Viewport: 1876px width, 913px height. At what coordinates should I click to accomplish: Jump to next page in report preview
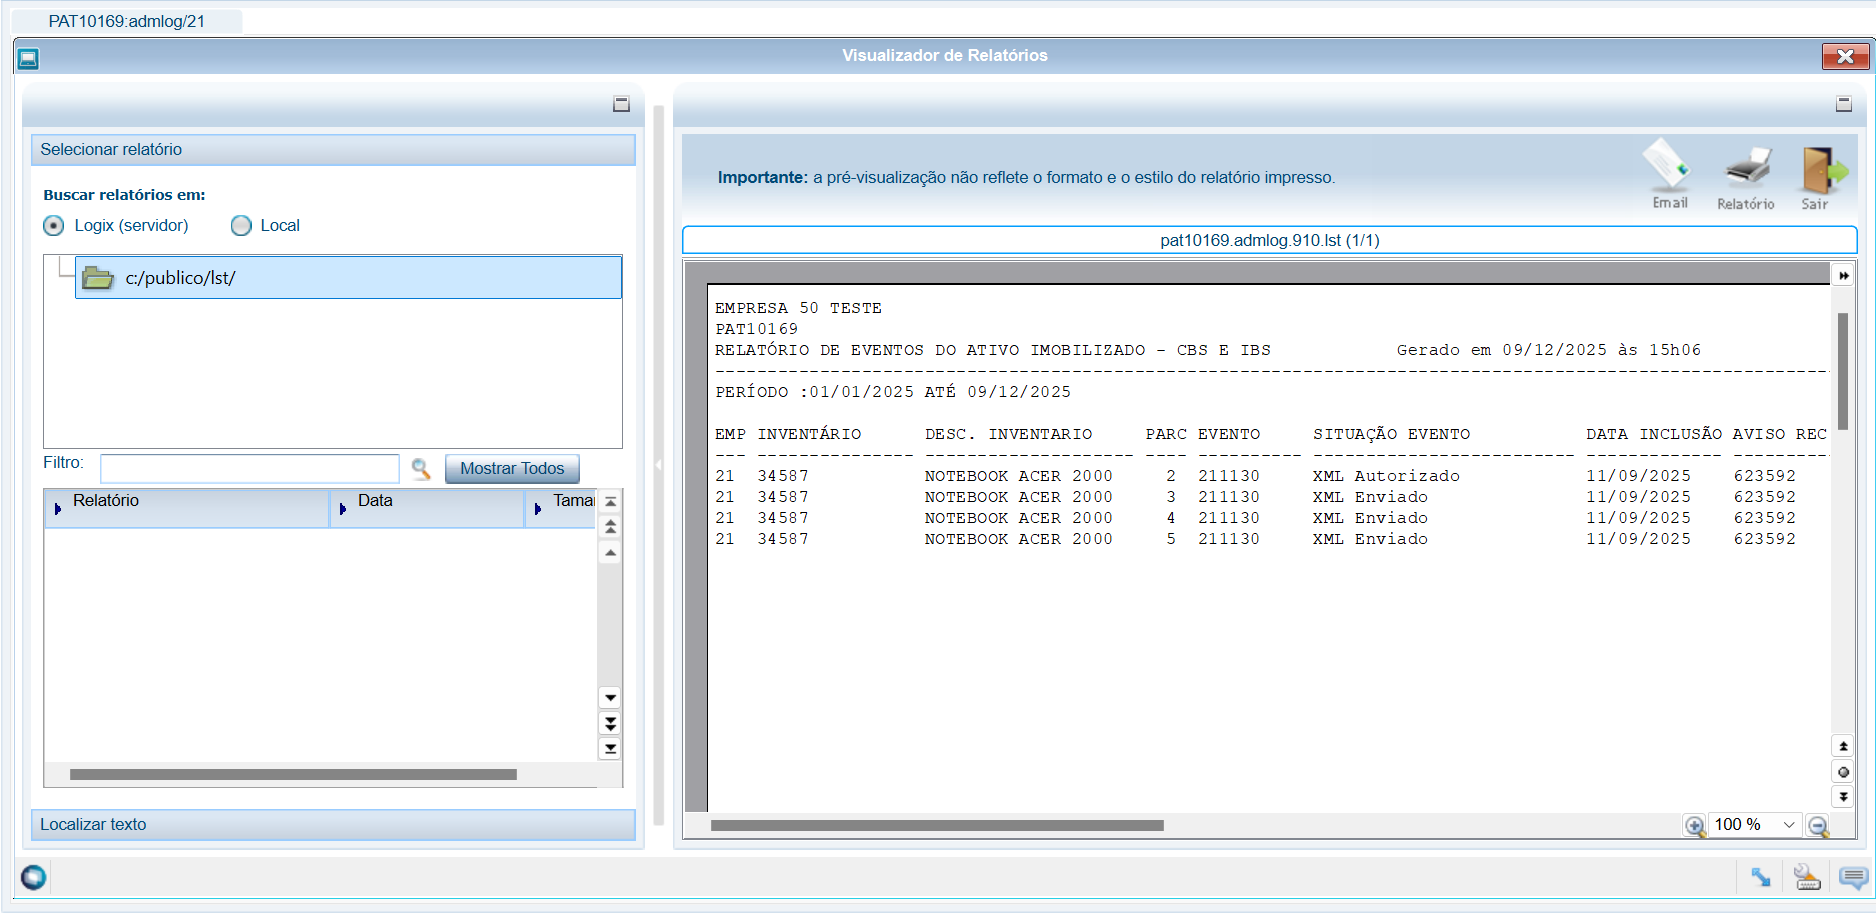click(x=1843, y=797)
